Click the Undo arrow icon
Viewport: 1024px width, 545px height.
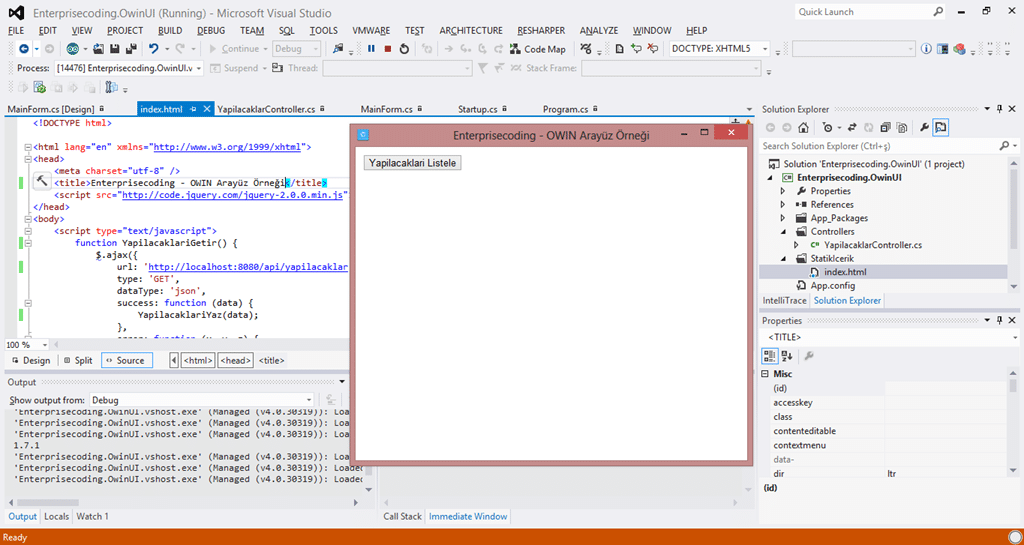(153, 49)
